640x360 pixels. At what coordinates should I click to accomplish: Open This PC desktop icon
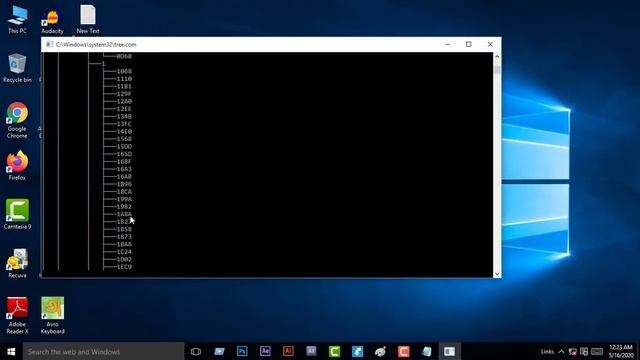pyautogui.click(x=18, y=20)
